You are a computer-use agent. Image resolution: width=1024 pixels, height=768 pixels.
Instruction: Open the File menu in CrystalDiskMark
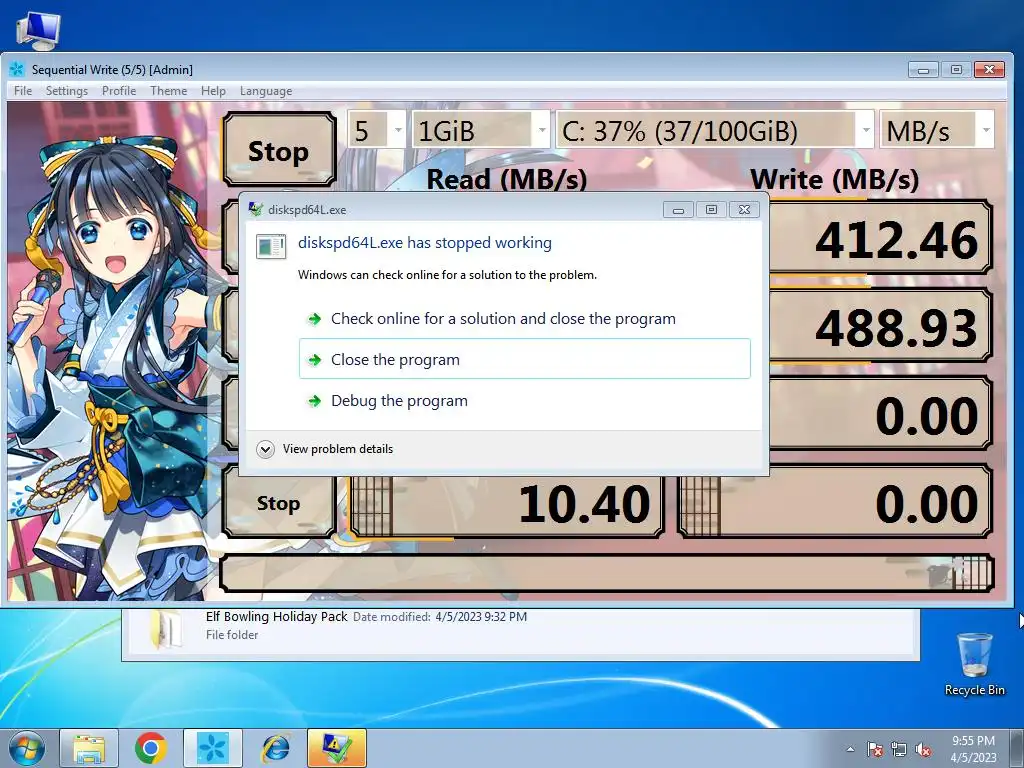pos(23,91)
